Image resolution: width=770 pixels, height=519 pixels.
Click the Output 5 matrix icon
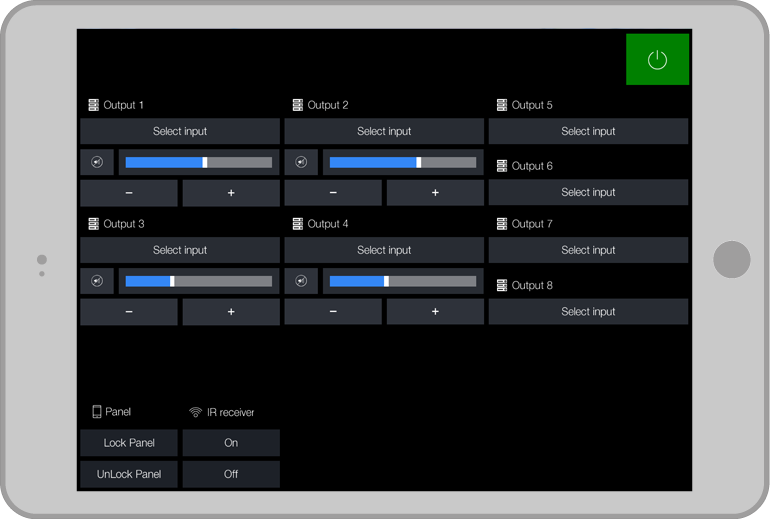[502, 105]
